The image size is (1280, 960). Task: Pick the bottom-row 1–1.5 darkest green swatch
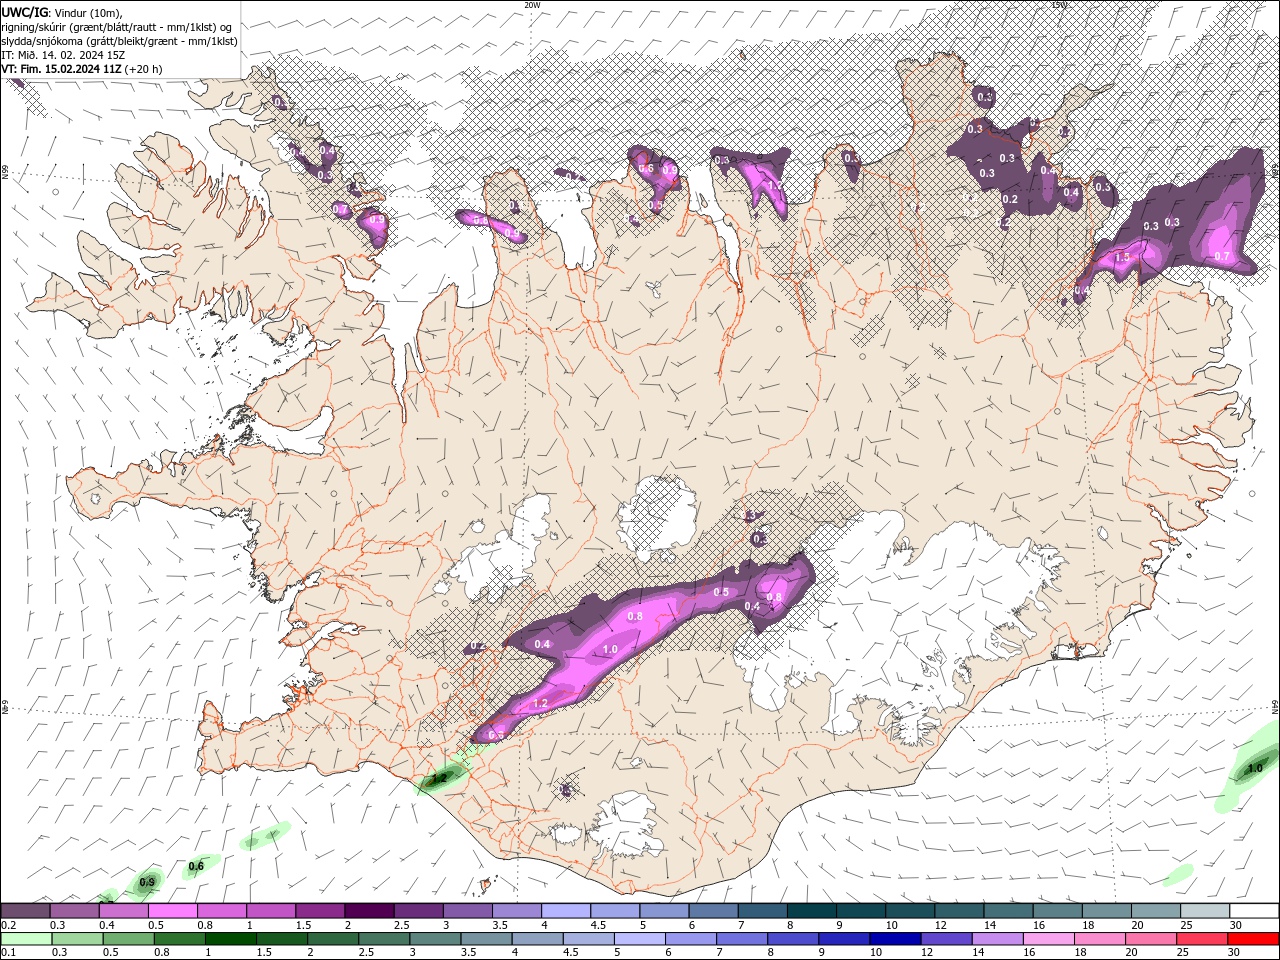(231, 939)
